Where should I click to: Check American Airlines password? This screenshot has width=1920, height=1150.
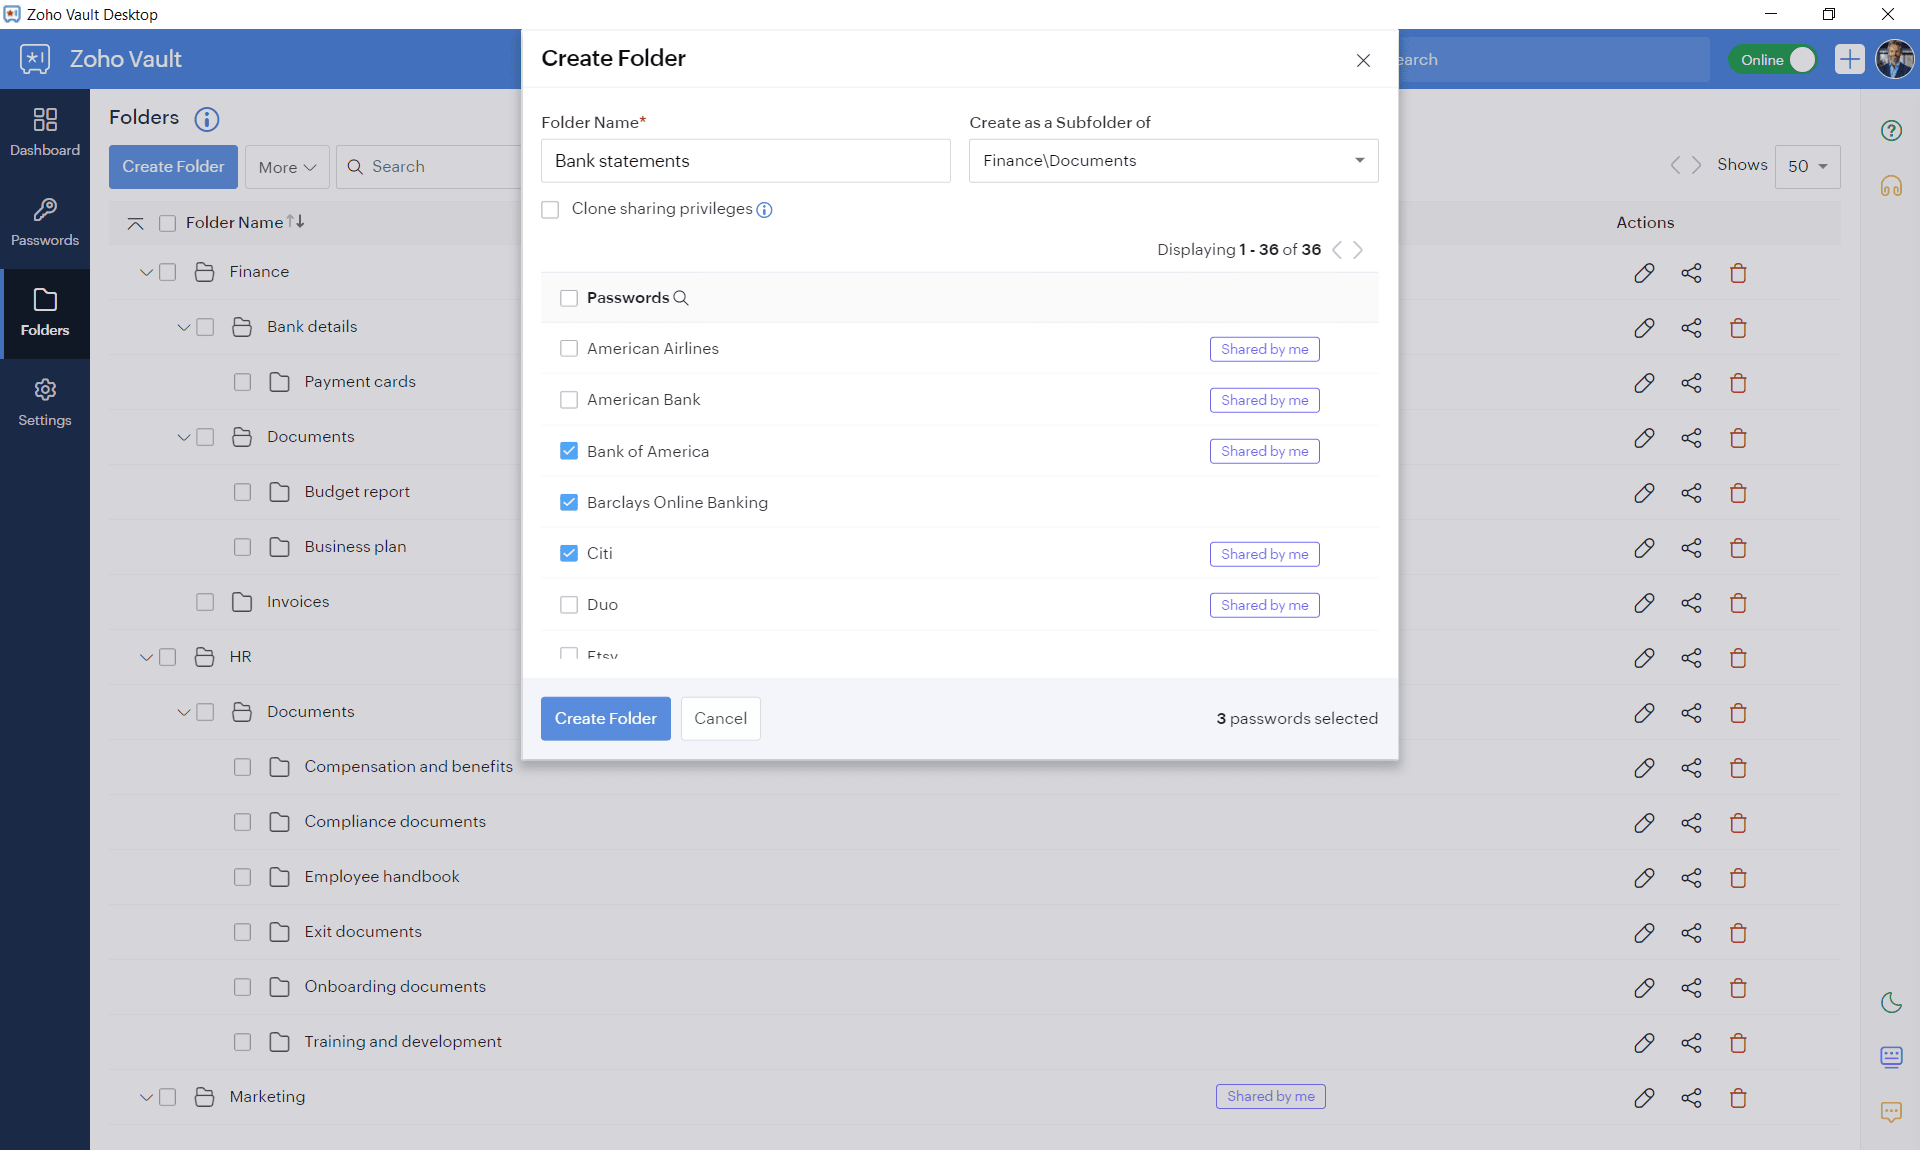(569, 348)
